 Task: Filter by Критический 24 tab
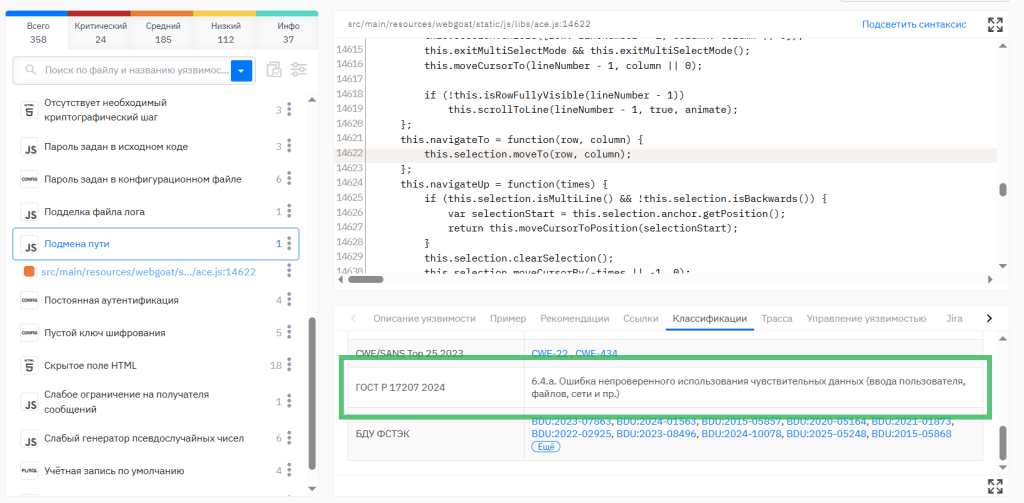pyautogui.click(x=101, y=33)
